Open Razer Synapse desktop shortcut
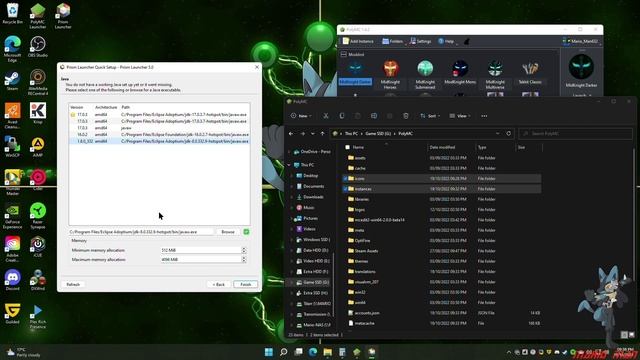The image size is (640, 360). 38,216
